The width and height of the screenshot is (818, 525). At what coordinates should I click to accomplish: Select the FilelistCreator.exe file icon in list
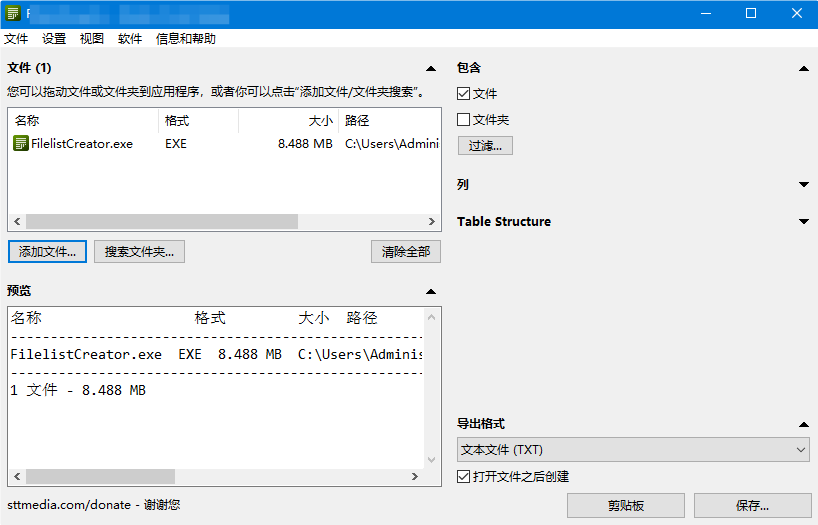pyautogui.click(x=21, y=143)
